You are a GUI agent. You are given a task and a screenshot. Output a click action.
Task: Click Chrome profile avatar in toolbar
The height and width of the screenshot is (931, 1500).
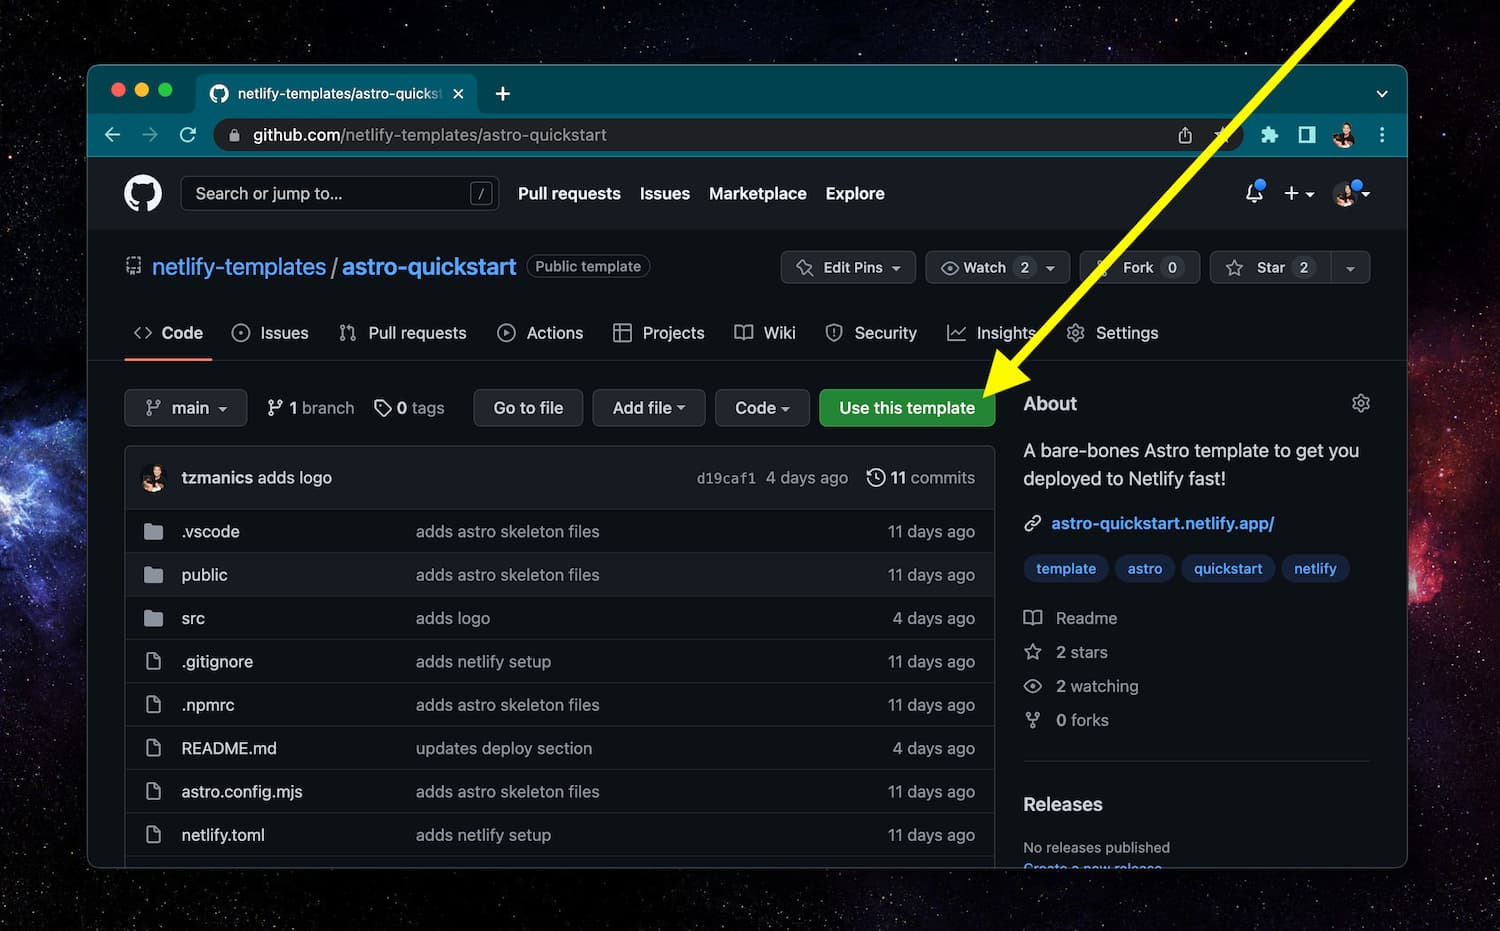(x=1344, y=135)
